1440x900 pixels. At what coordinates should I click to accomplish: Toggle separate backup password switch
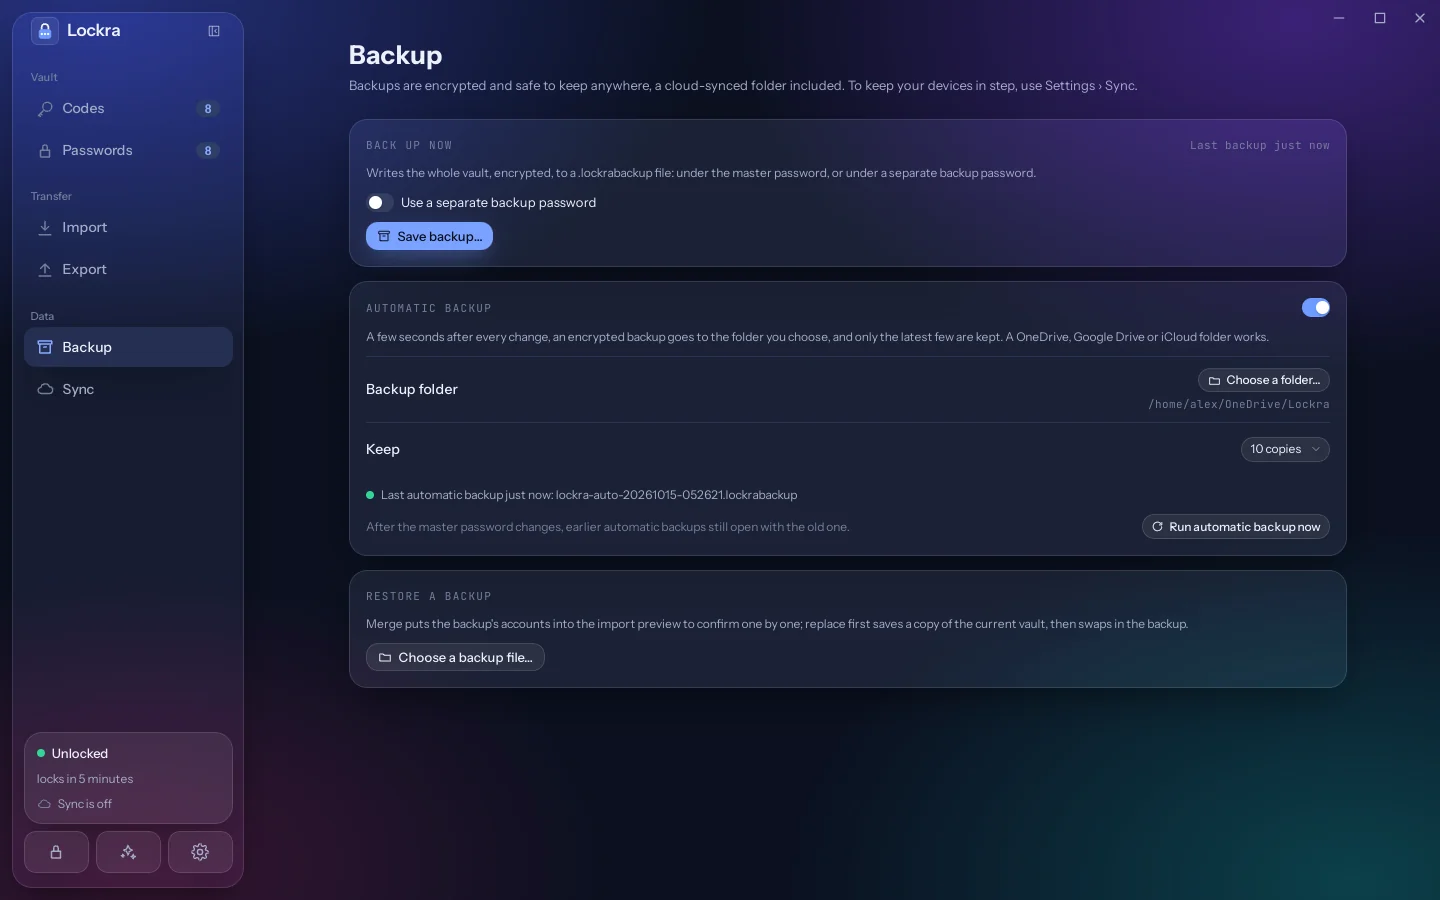click(379, 203)
